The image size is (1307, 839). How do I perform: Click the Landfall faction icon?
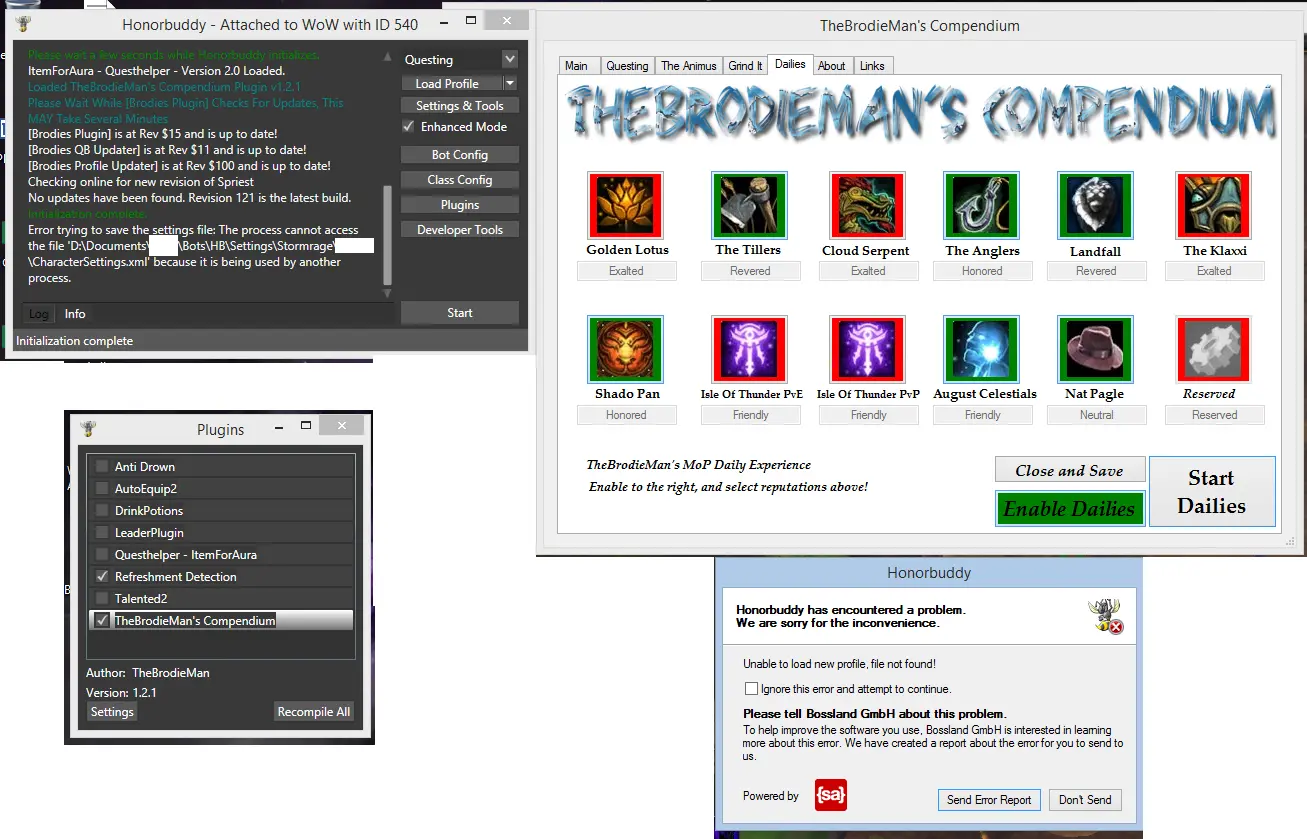(1095, 205)
